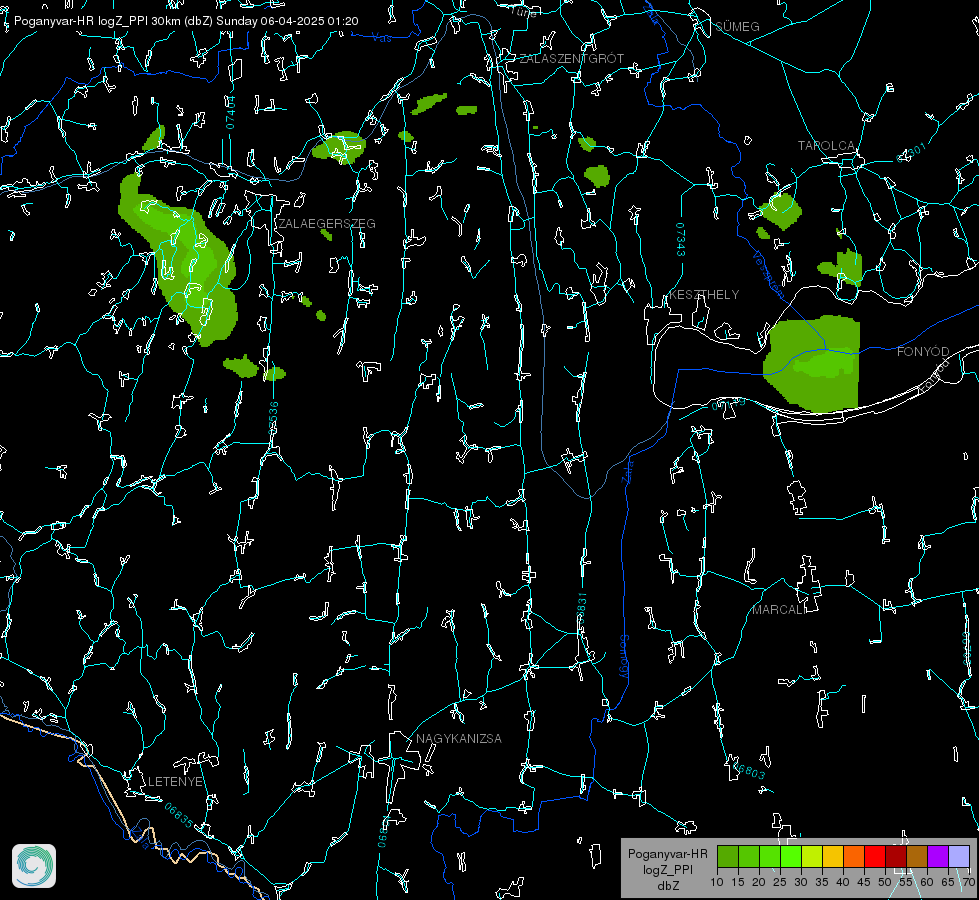Click the Somogy county border label
Screen dimensions: 979x900
click(x=623, y=657)
